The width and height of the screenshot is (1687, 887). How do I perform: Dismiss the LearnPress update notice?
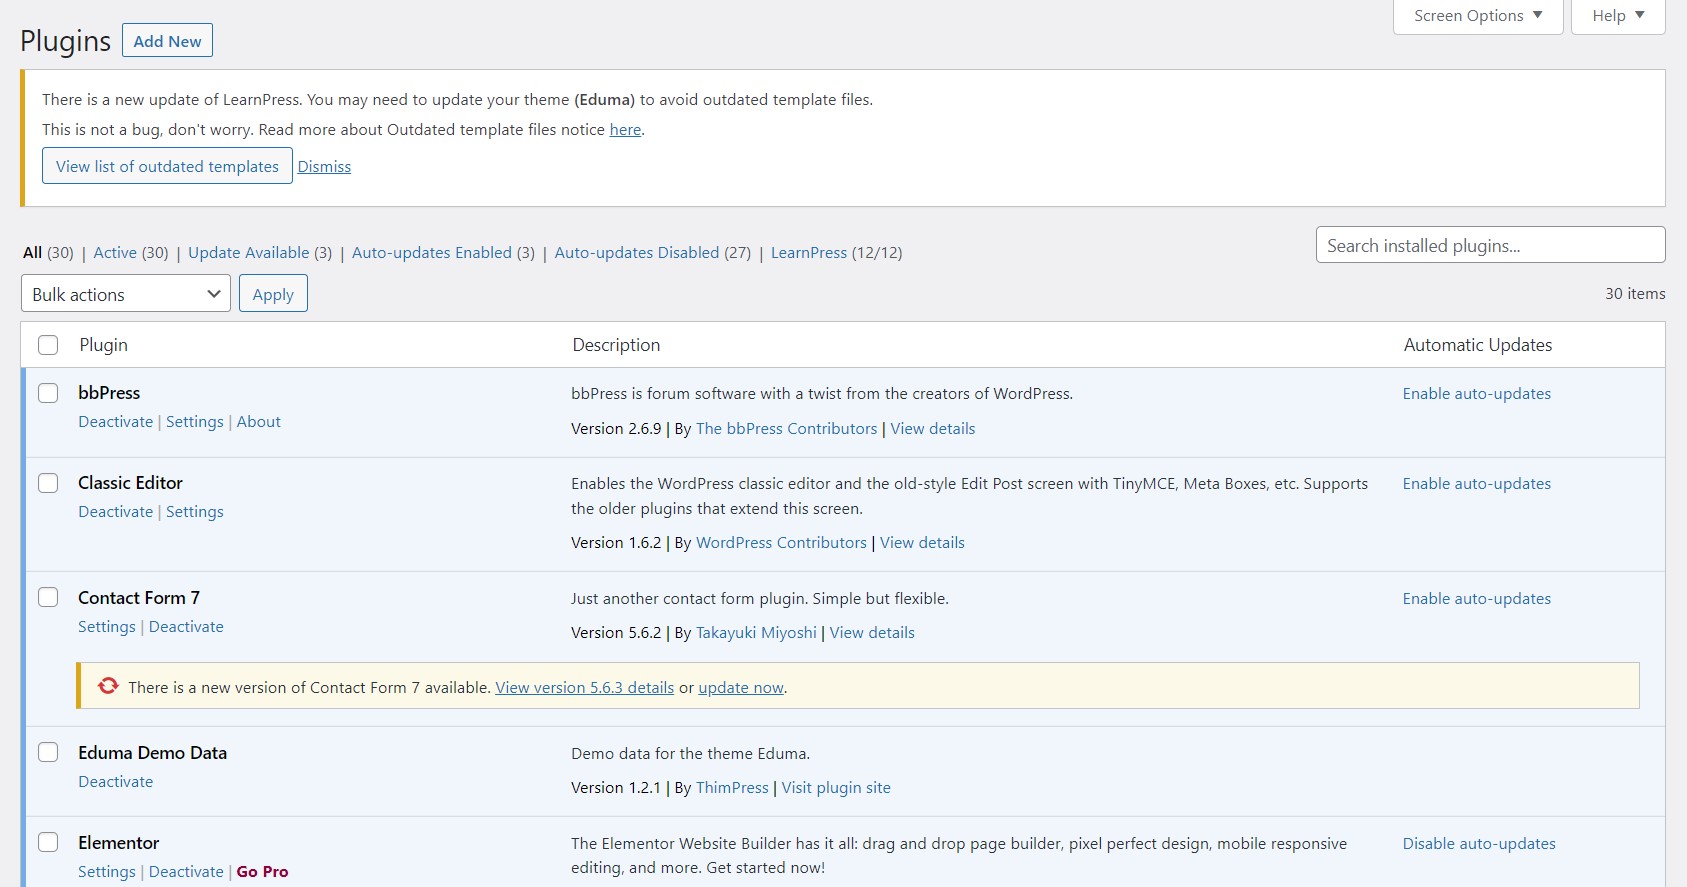coord(324,167)
